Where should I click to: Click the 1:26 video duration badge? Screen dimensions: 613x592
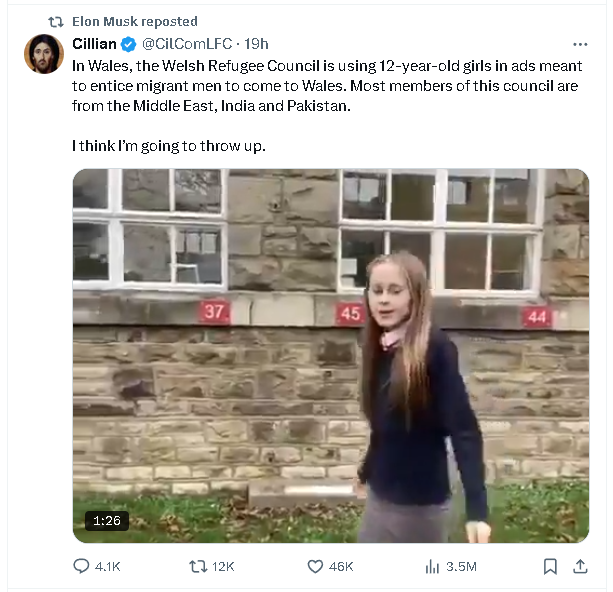pyautogui.click(x=106, y=521)
